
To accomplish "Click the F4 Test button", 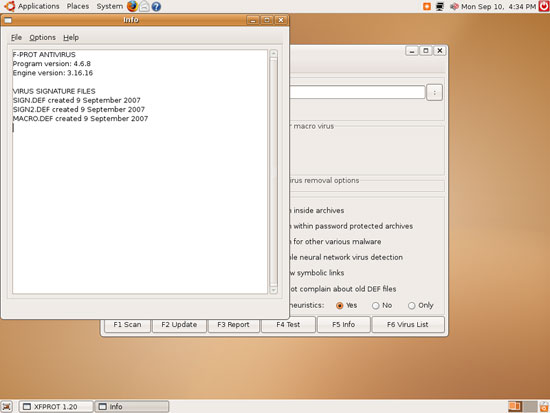I will [288, 325].
